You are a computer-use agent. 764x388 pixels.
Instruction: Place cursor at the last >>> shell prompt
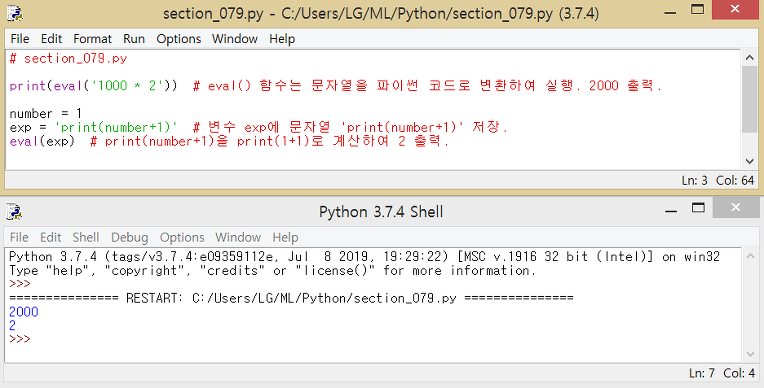[20, 339]
